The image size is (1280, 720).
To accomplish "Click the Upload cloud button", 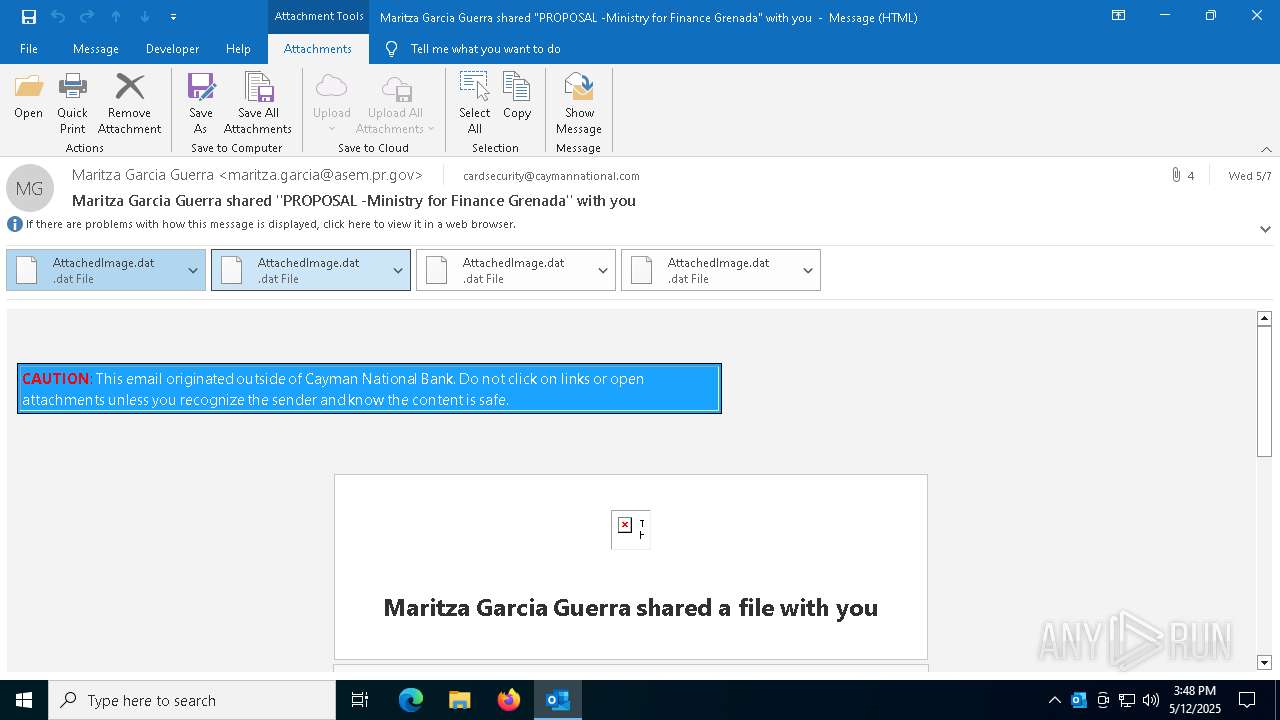I will click(x=331, y=103).
